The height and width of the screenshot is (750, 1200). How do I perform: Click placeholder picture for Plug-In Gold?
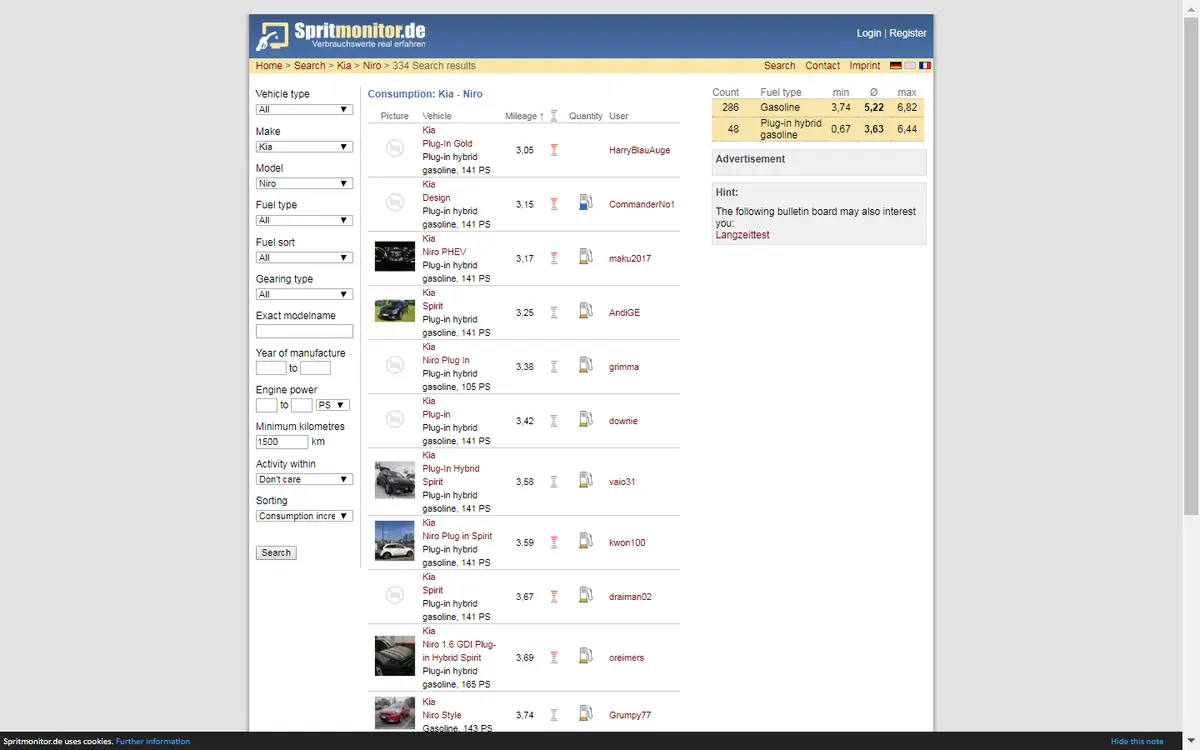(394, 149)
